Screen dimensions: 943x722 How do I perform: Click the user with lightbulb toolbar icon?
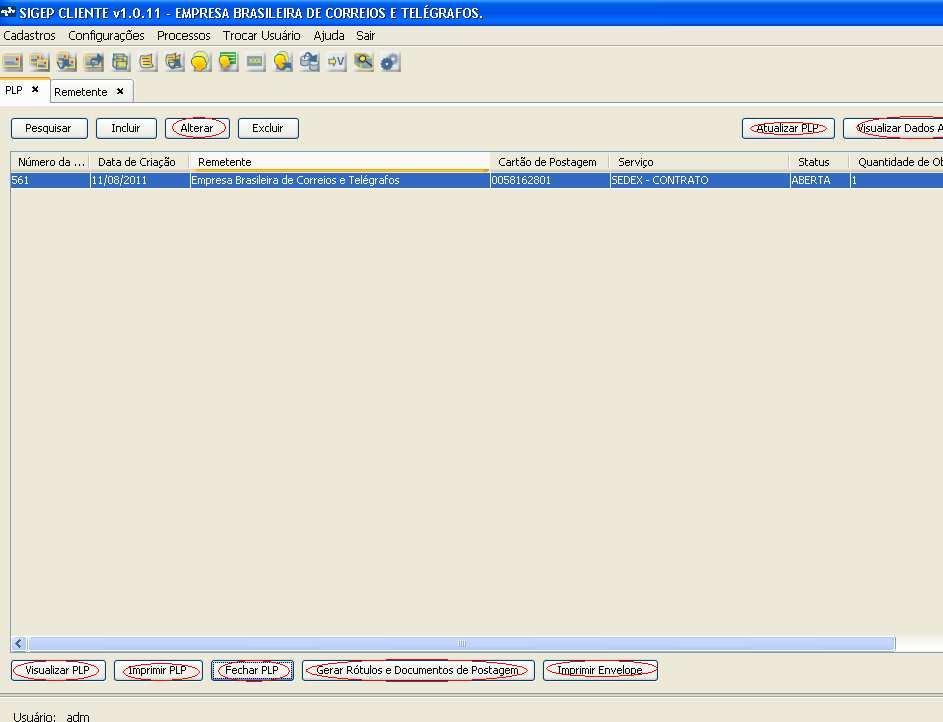pyautogui.click(x=282, y=61)
